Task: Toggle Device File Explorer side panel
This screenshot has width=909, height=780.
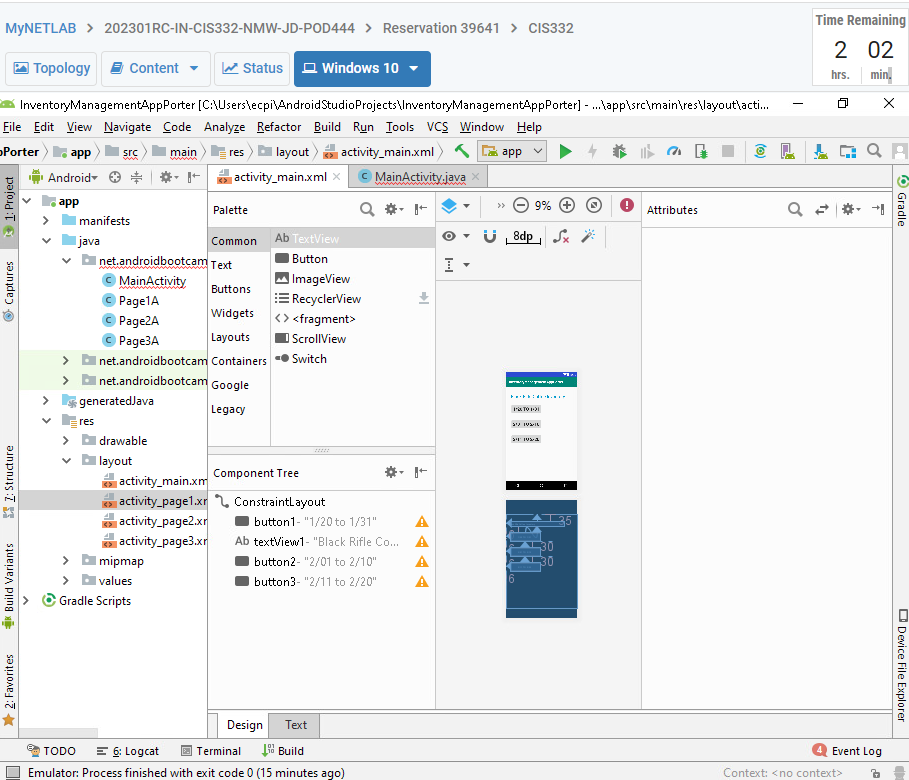Action: [901, 665]
